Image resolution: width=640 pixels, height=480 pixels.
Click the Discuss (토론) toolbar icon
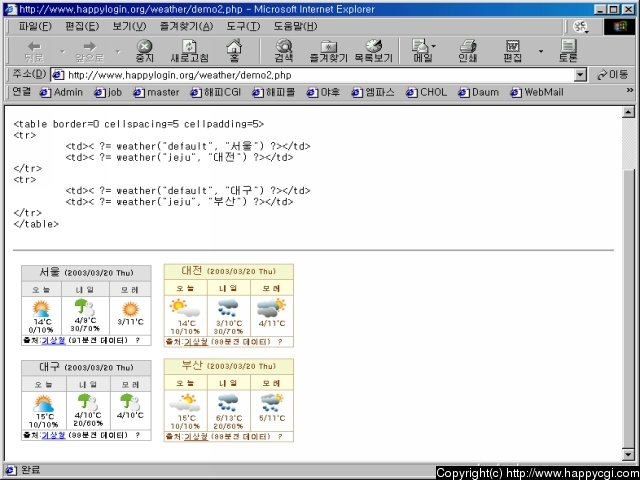tap(568, 51)
